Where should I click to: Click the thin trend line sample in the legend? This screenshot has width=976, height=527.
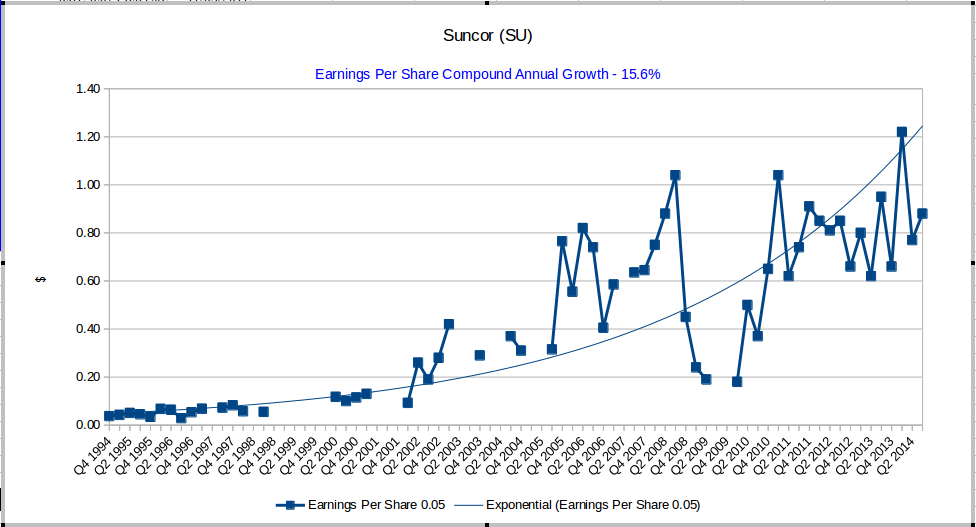click(x=468, y=505)
